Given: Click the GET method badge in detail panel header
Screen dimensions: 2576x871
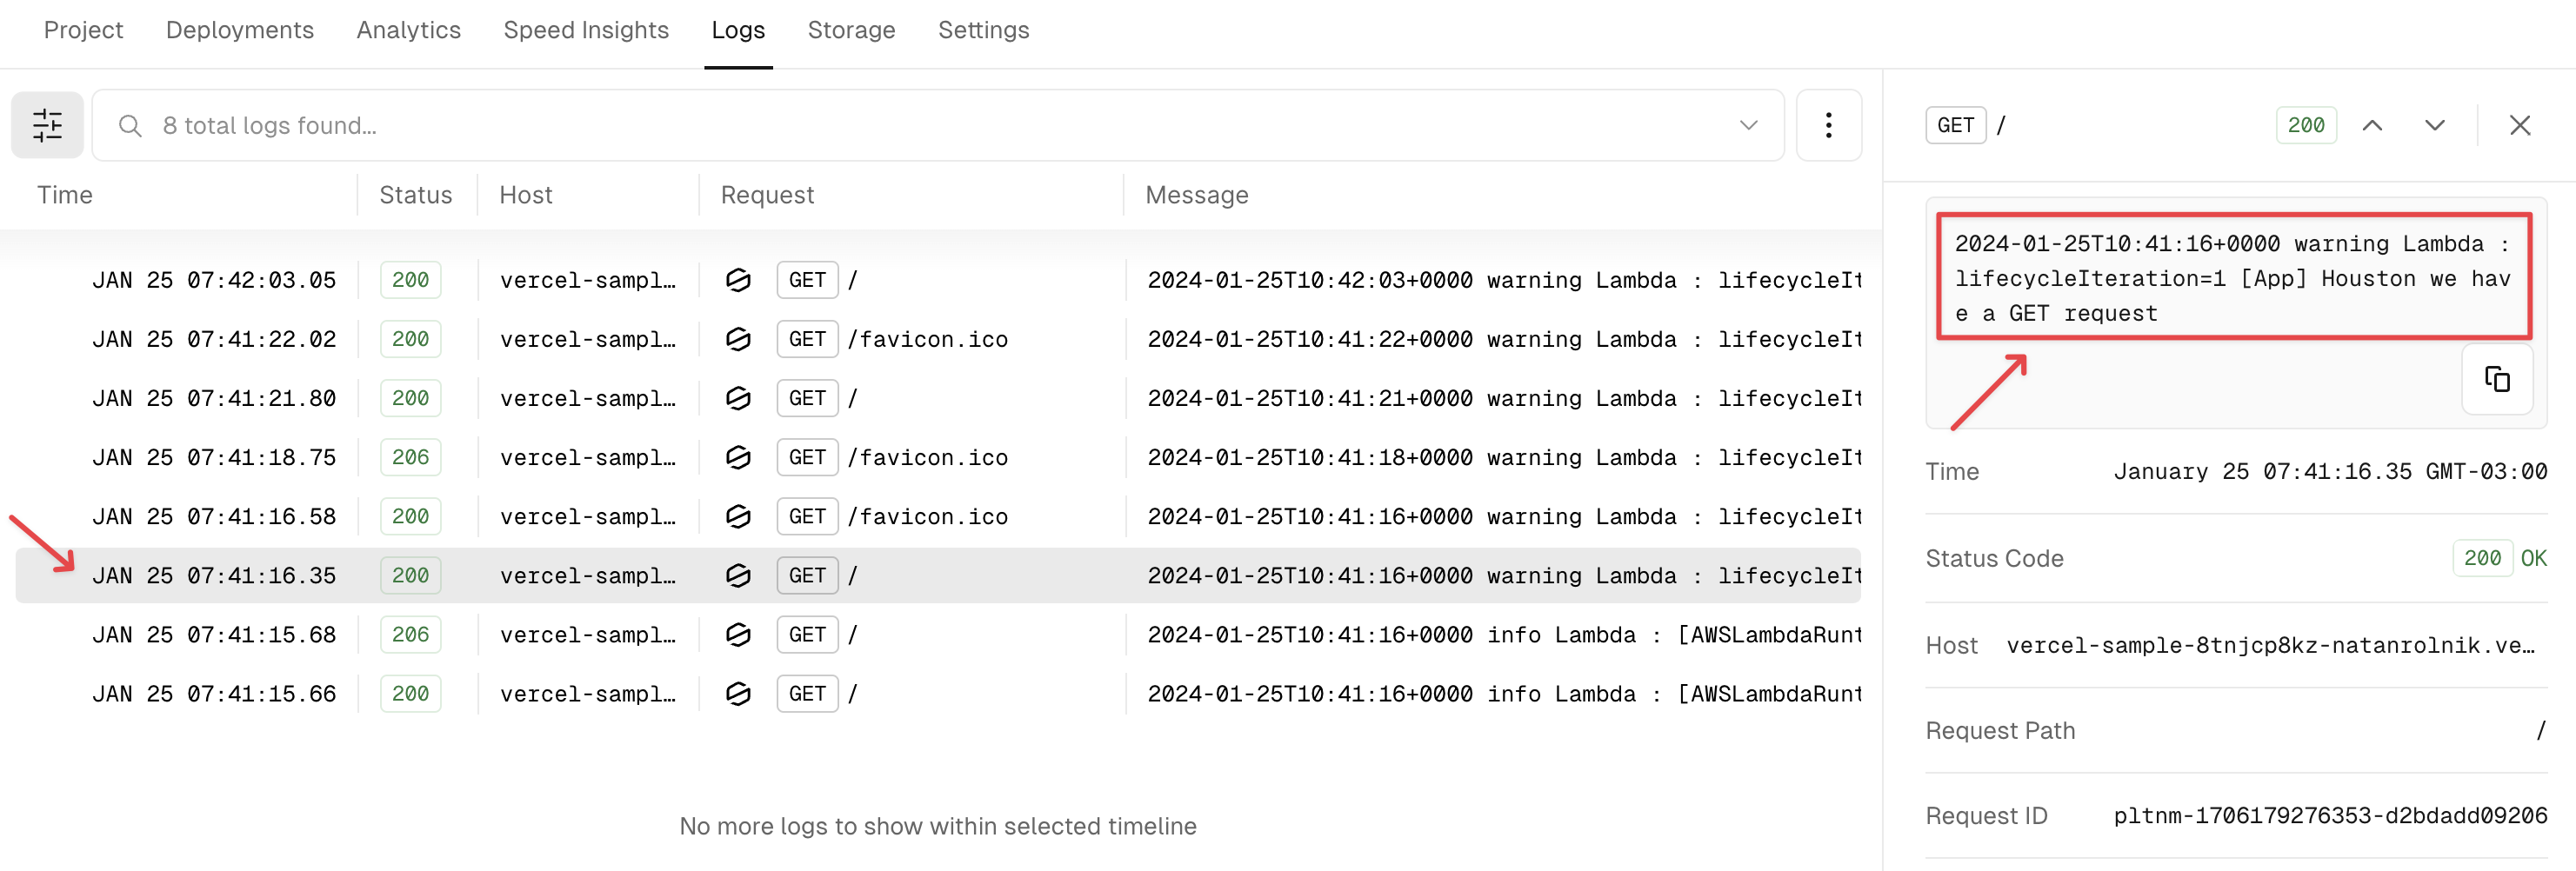Looking at the screenshot, I should pyautogui.click(x=1955, y=124).
